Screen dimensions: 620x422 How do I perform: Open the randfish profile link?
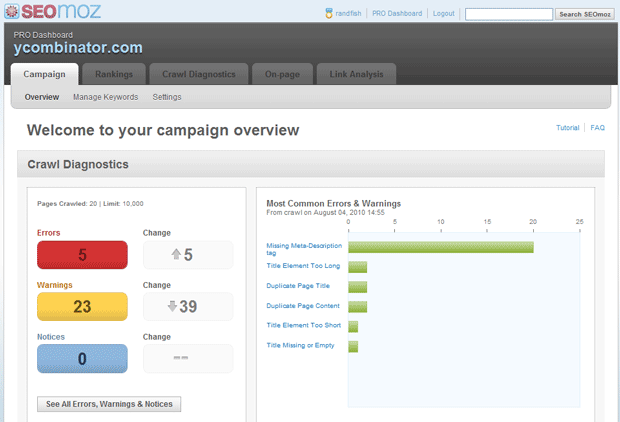coord(348,13)
